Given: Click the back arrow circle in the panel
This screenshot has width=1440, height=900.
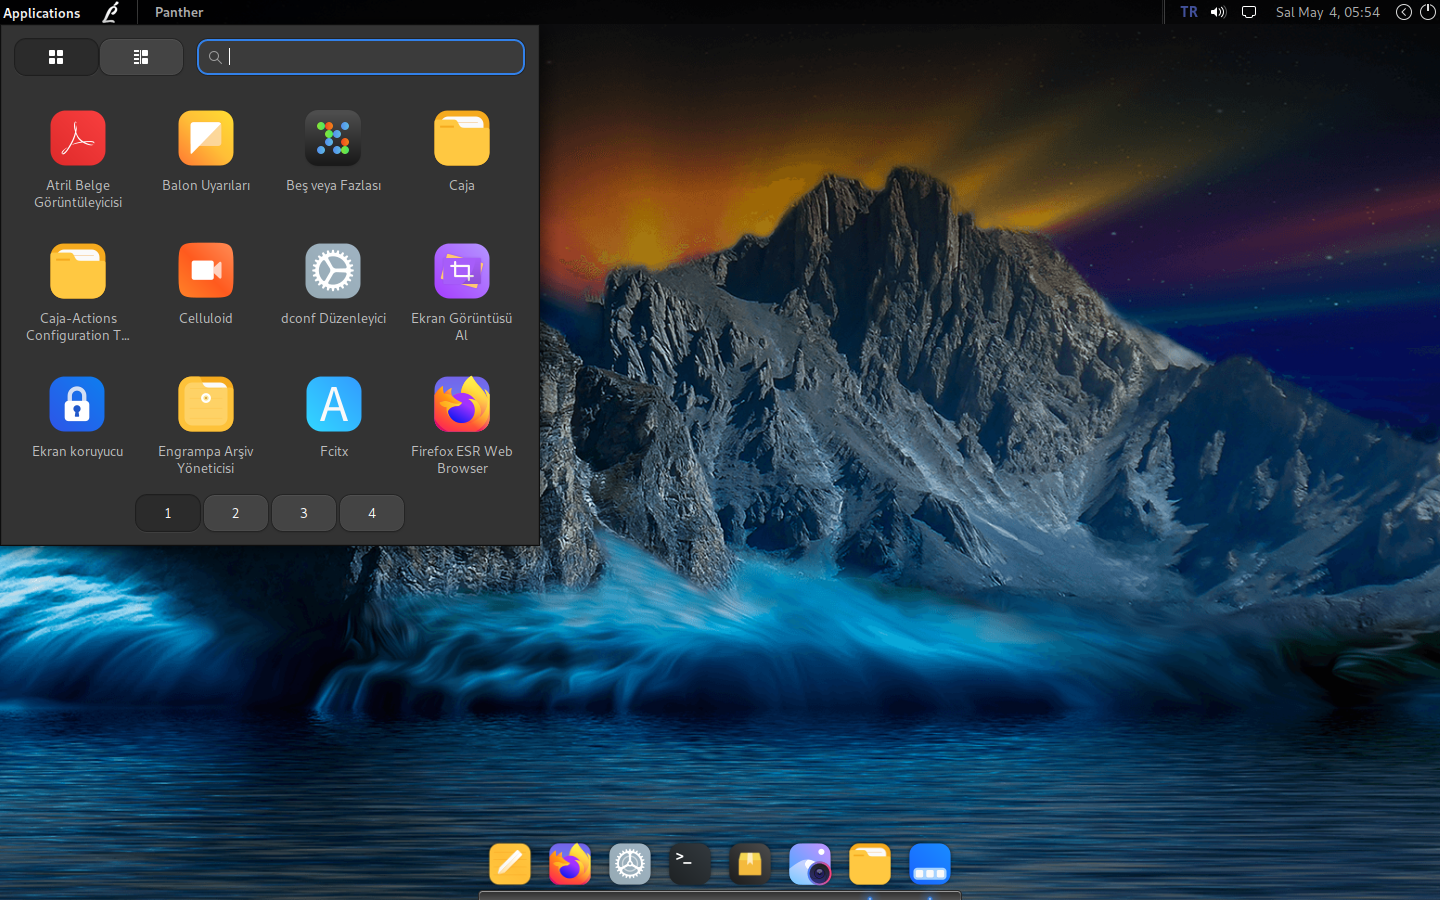Looking at the screenshot, I should [1404, 12].
